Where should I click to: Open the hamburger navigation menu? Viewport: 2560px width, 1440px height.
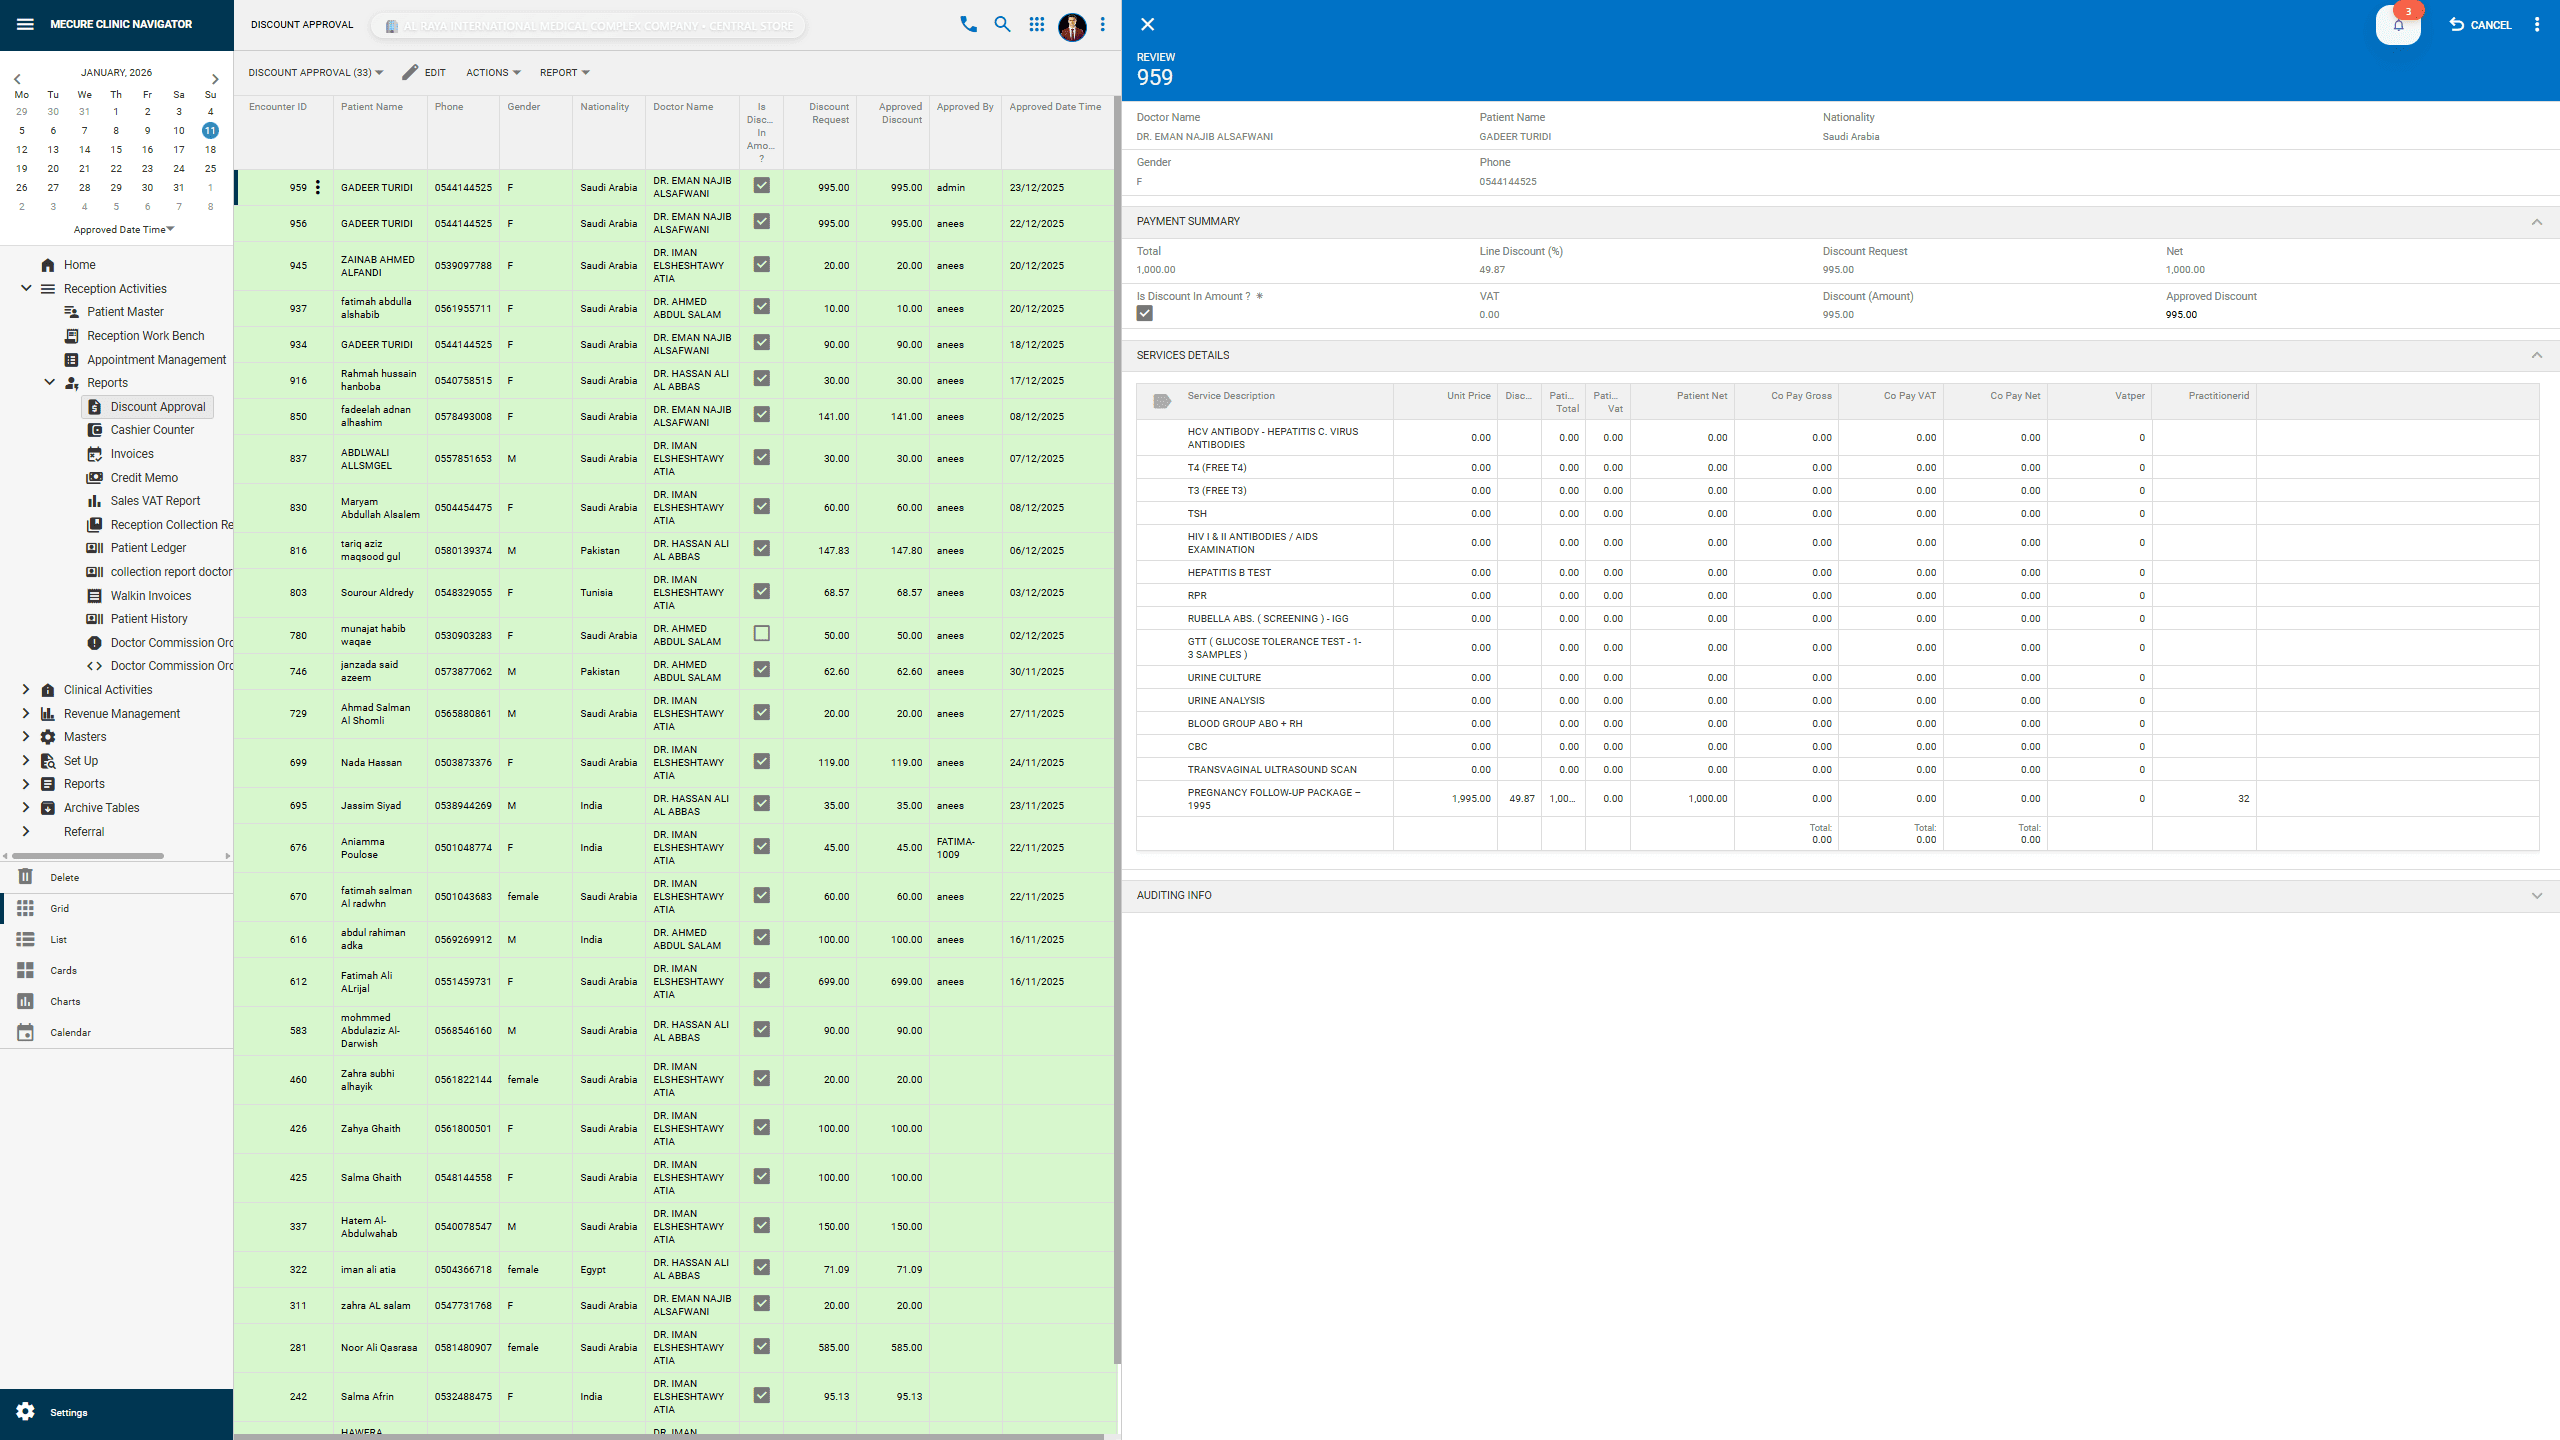tap(24, 24)
